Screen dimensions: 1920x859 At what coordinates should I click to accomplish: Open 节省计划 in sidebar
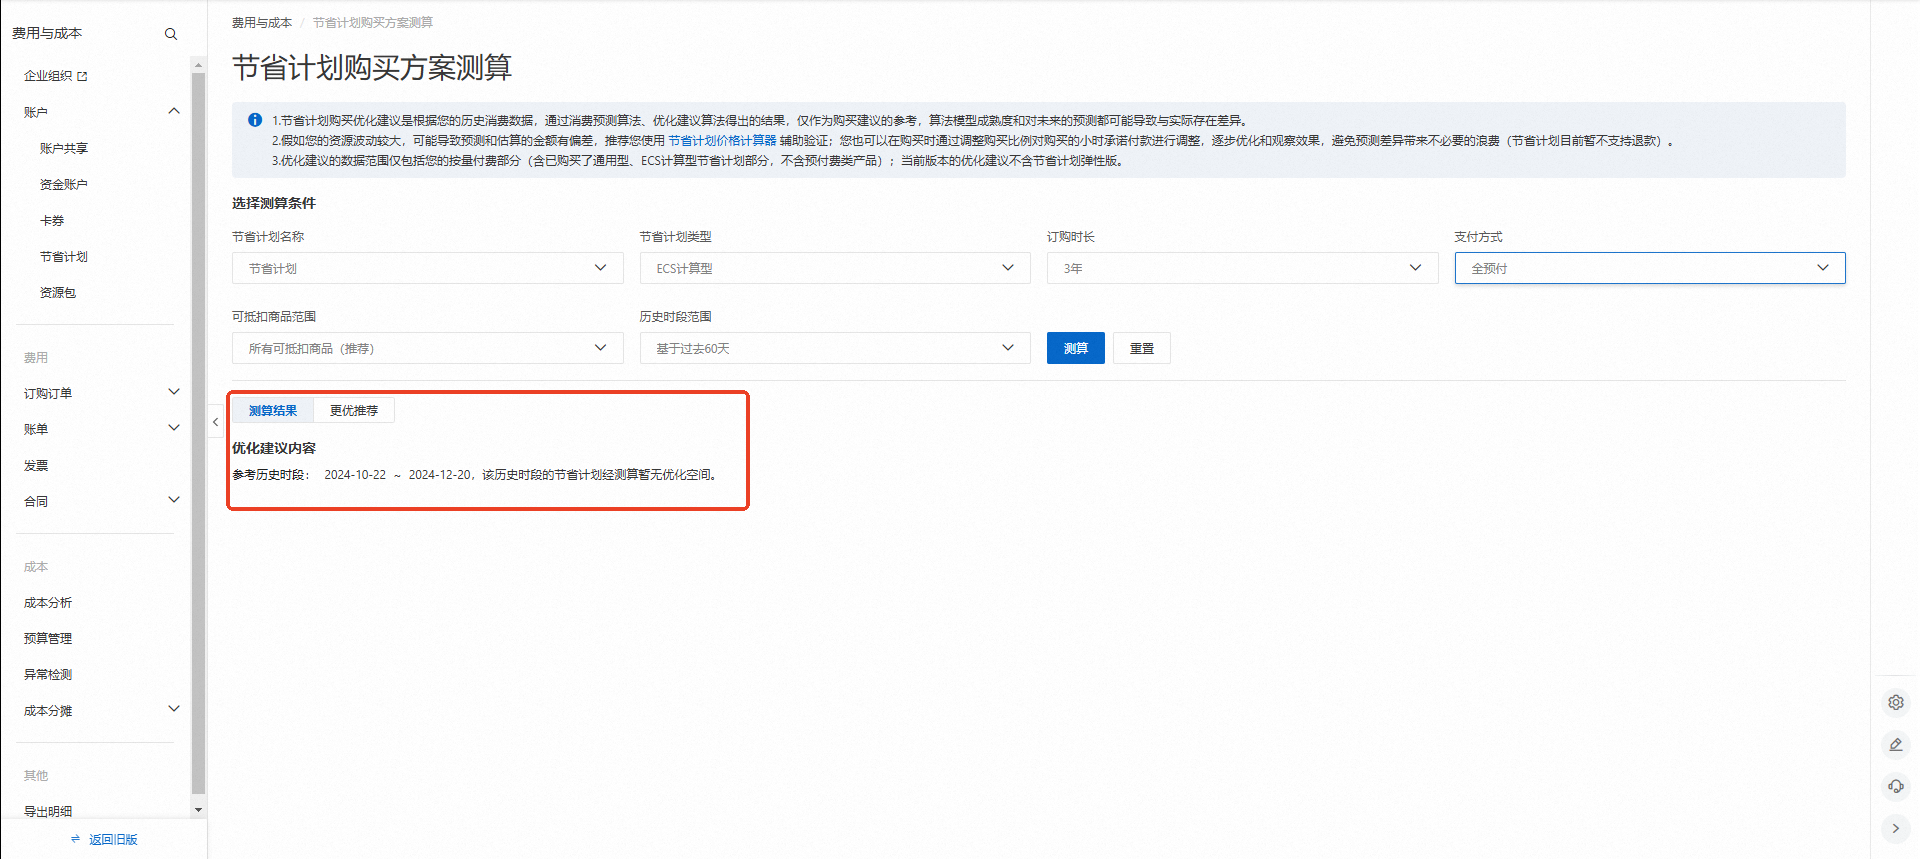pyautogui.click(x=64, y=257)
